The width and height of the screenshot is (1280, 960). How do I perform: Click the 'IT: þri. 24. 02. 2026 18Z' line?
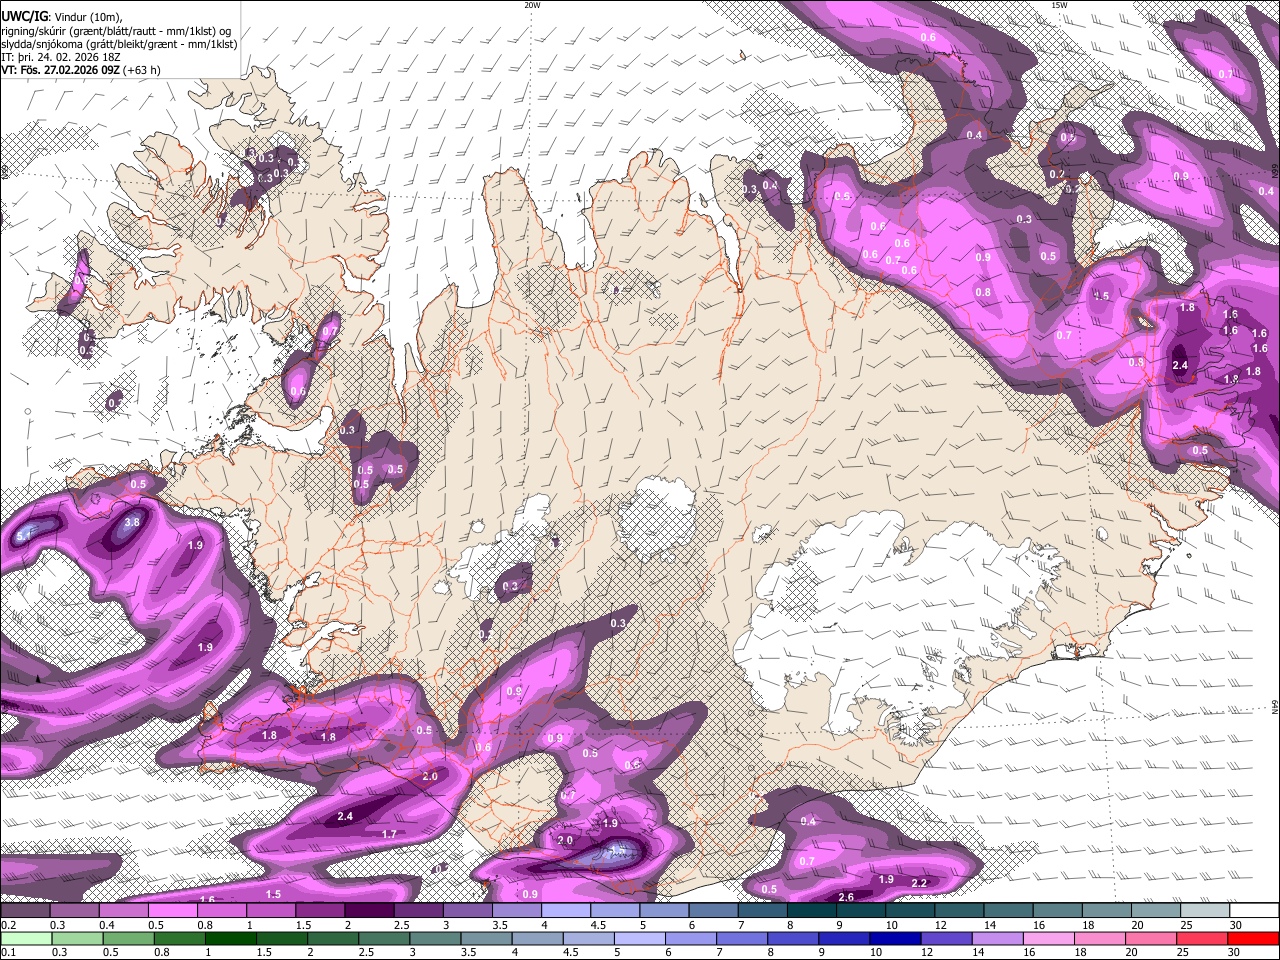coord(61,57)
